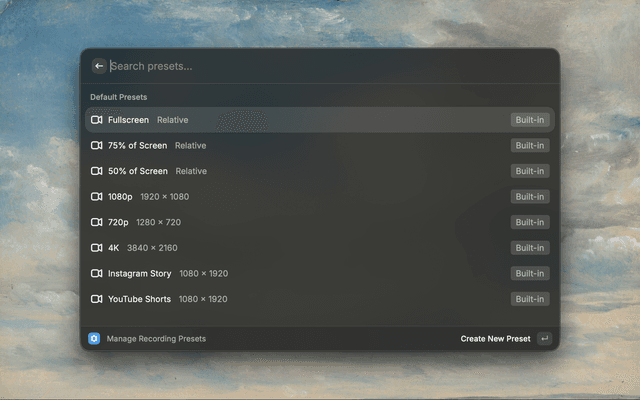Select the 720p 1280 × 720 preset
Screen dimensions: 640x400
(320, 222)
